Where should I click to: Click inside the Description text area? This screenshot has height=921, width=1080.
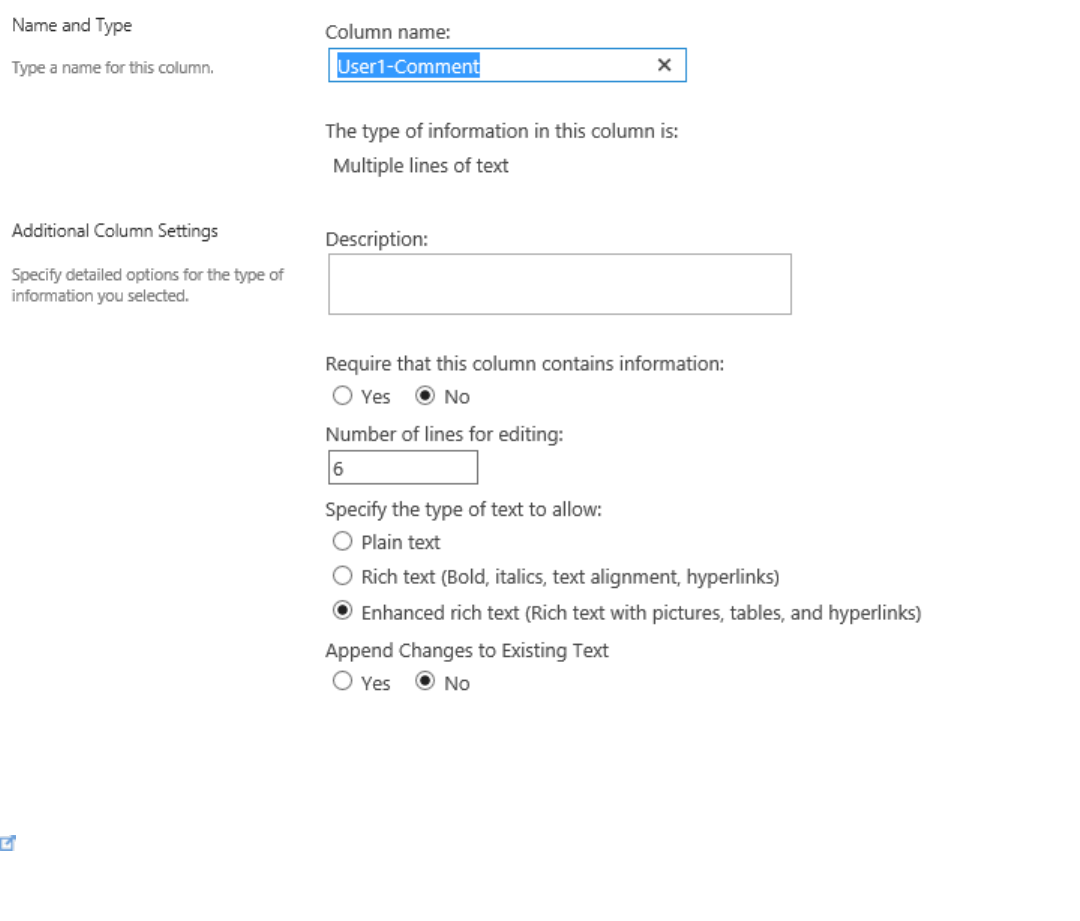[559, 284]
